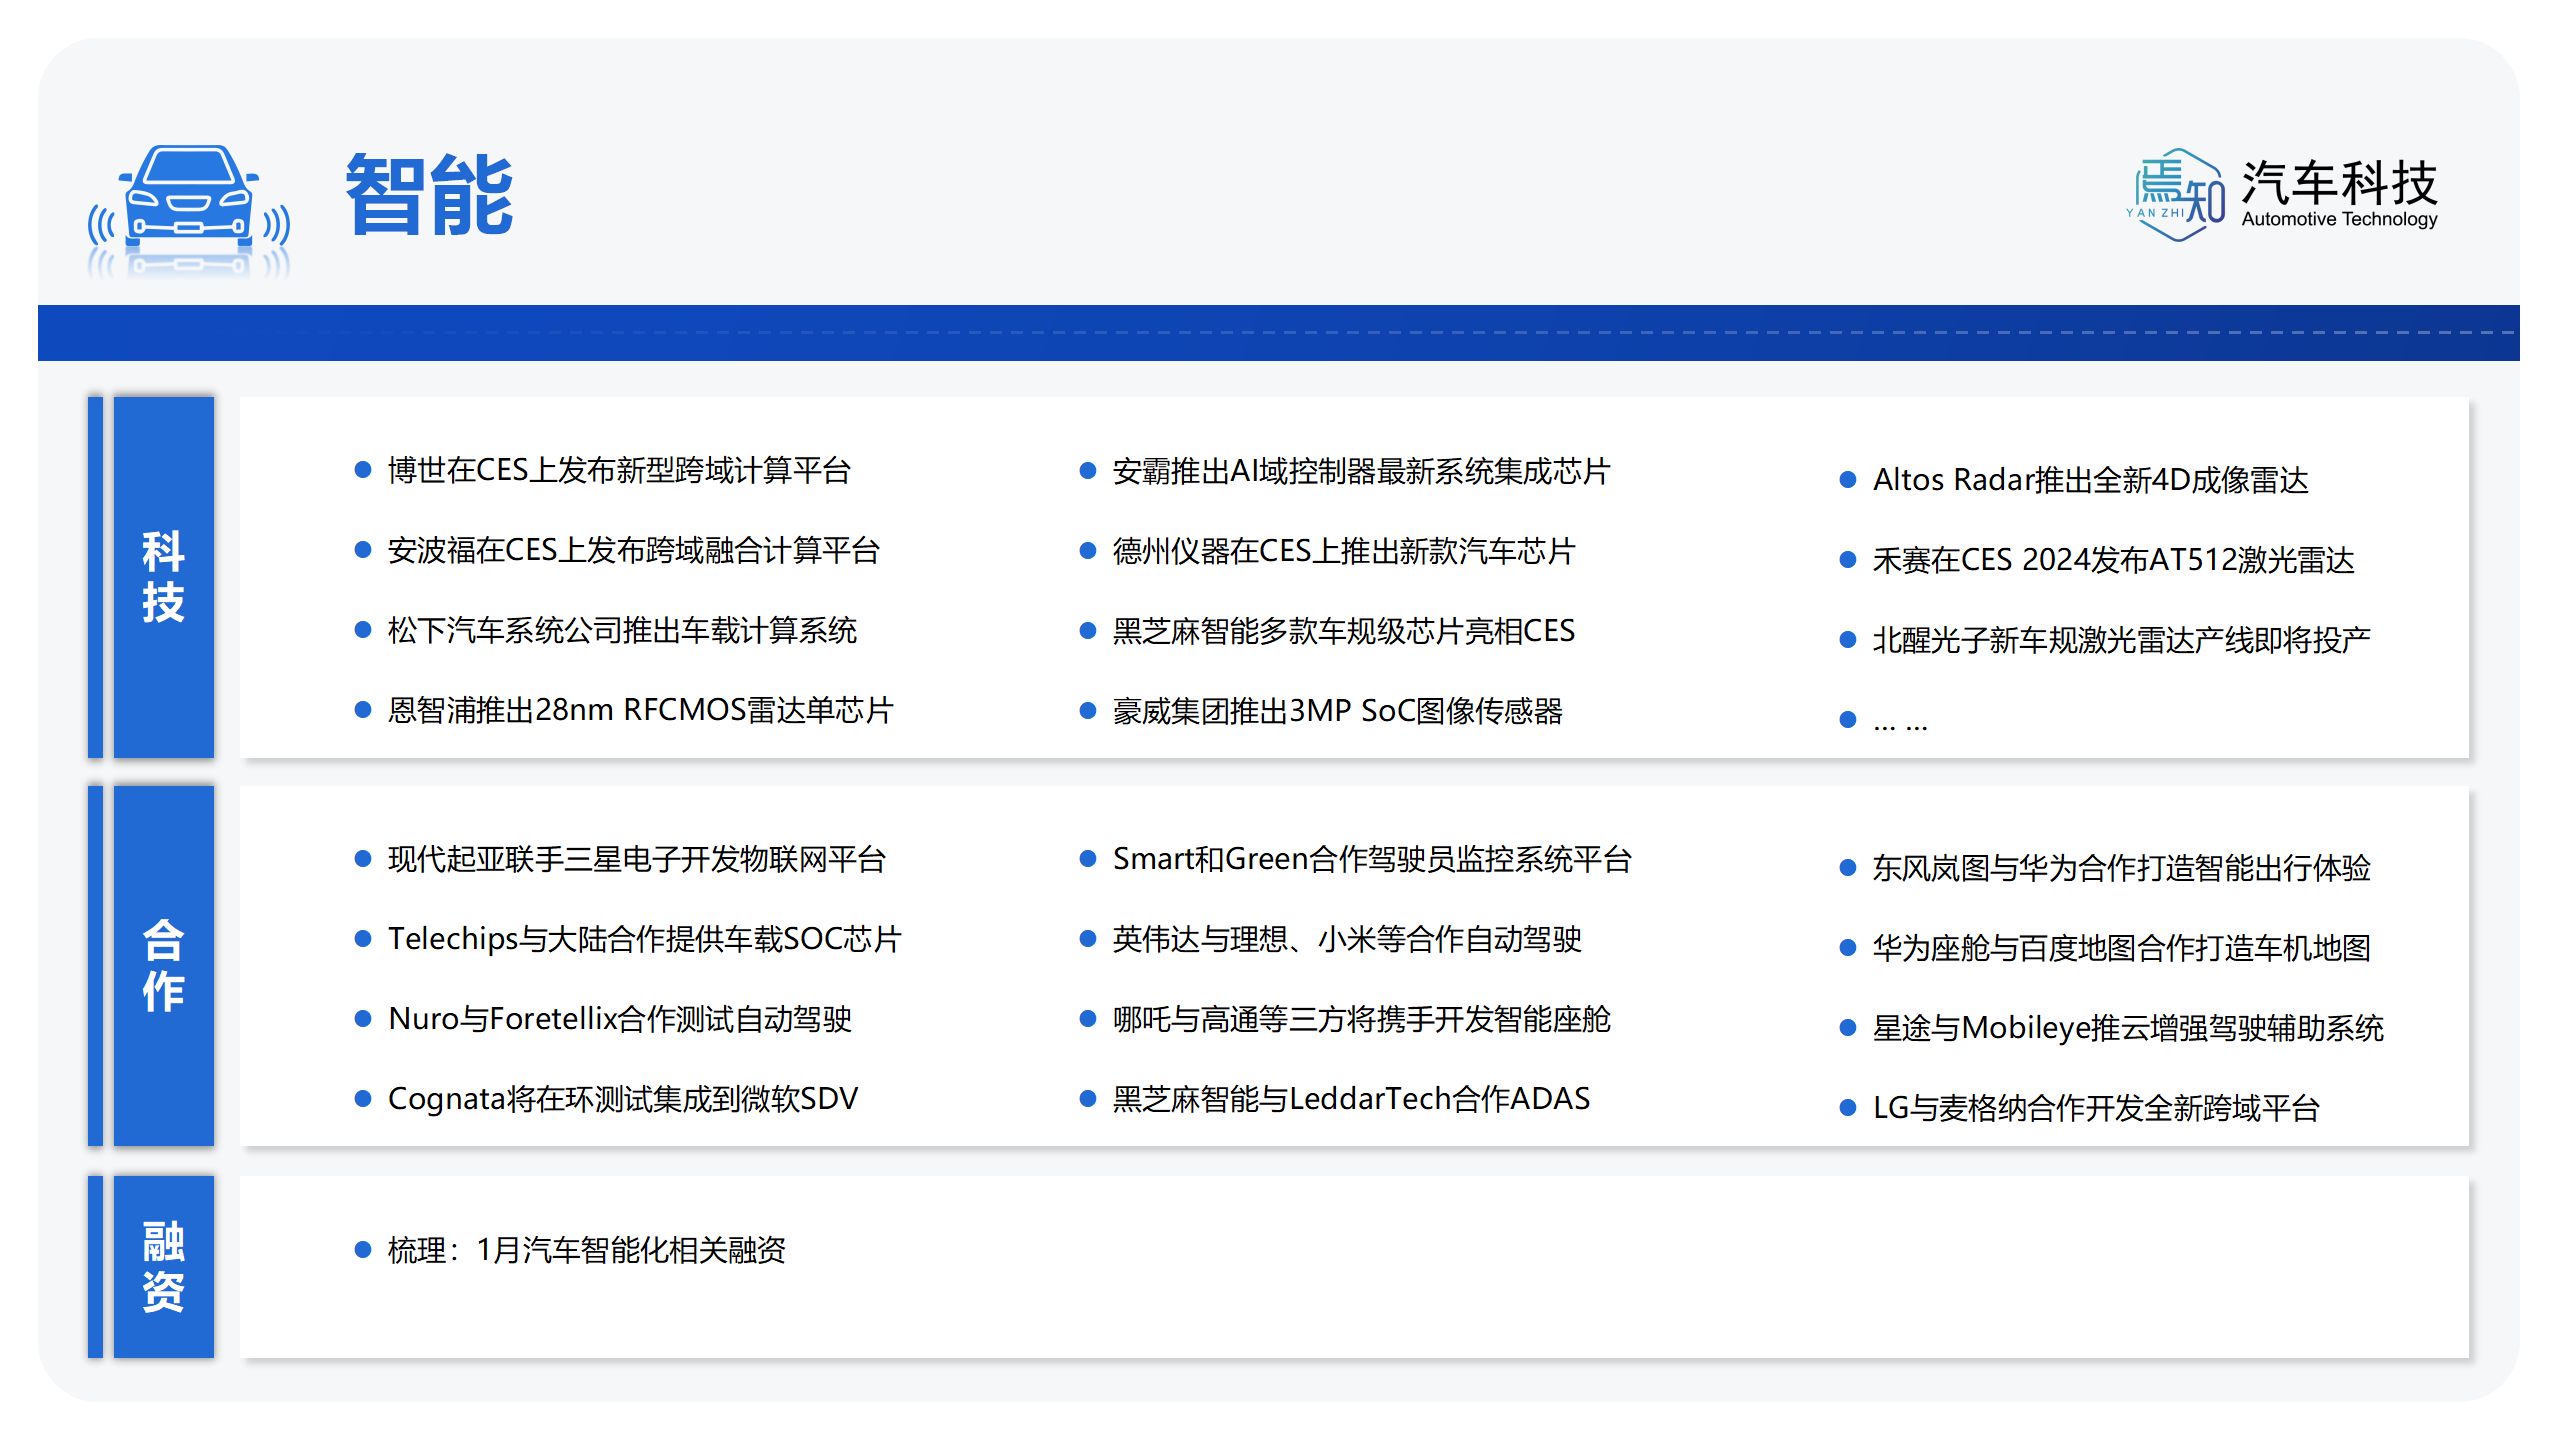2560x1440 pixels.
Task: Click 现代起亚联手三星电子开发物联网平台
Action: (x=637, y=859)
